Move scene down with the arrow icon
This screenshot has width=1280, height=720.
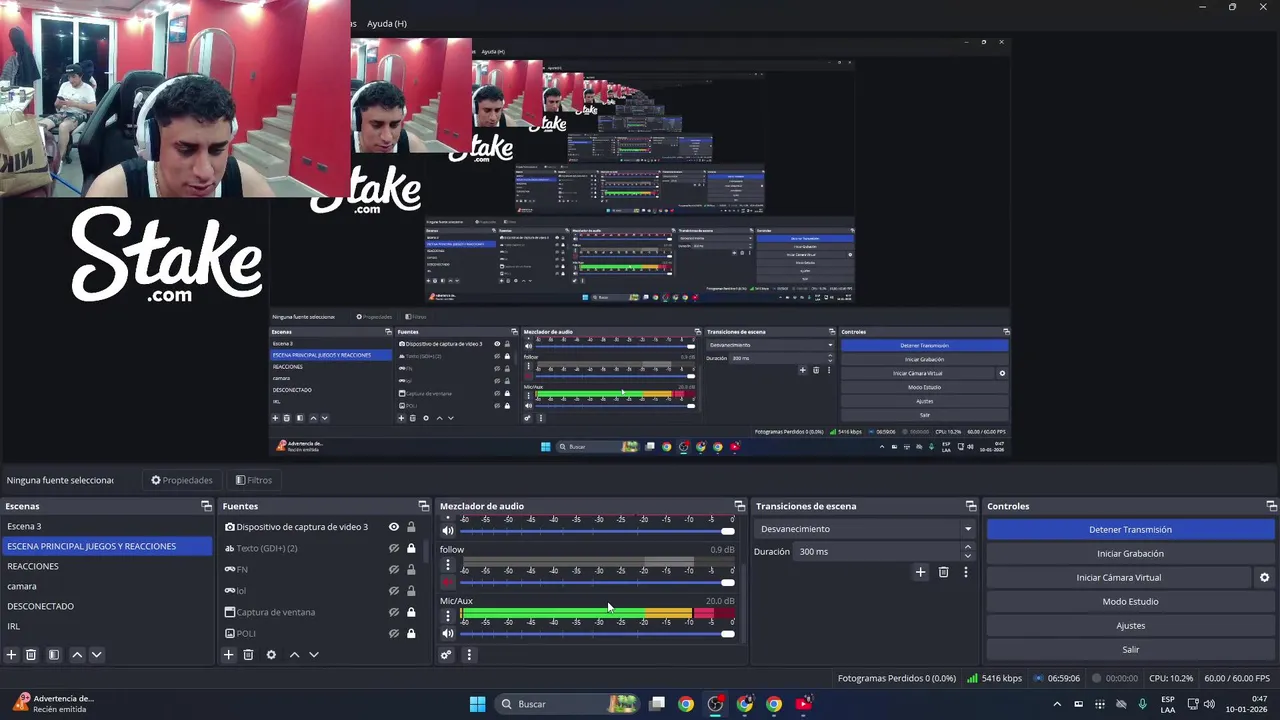pyautogui.click(x=96, y=655)
